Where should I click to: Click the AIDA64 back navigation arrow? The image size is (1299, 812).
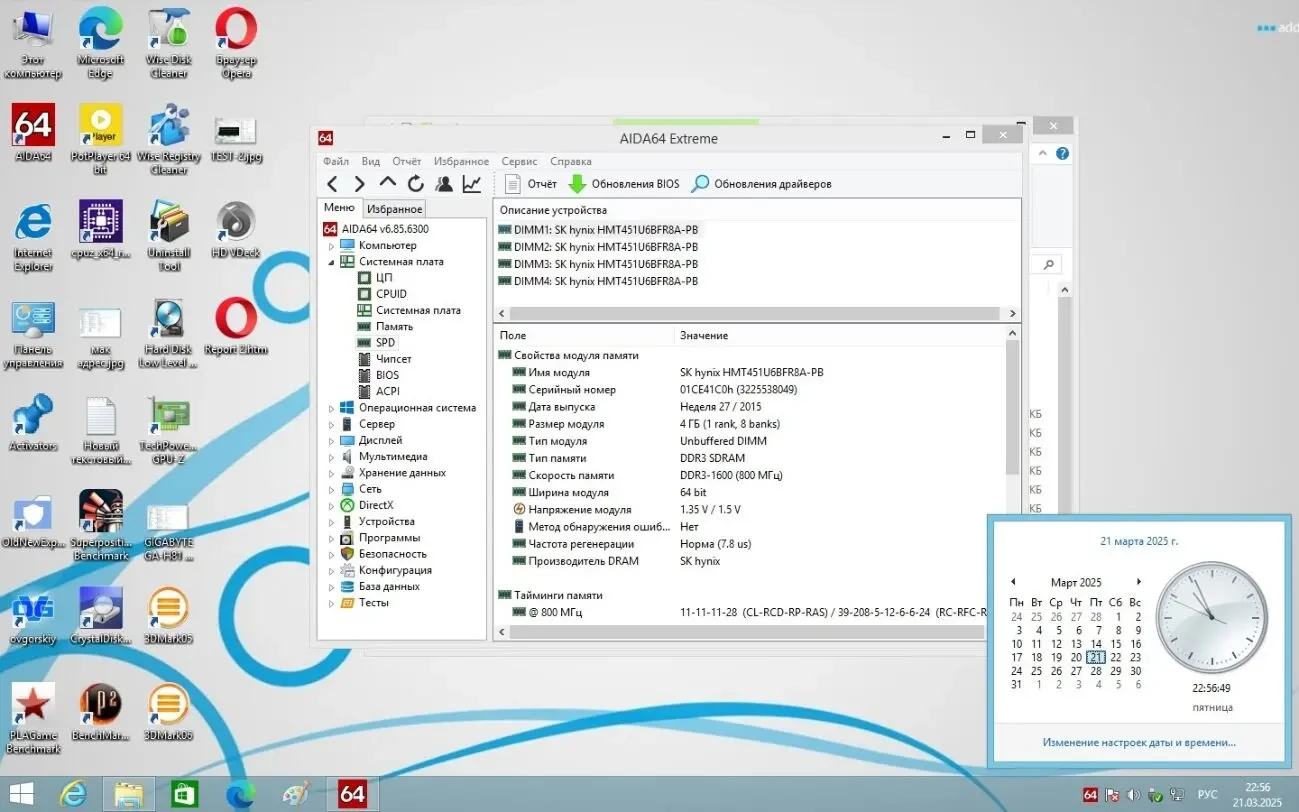(x=333, y=184)
